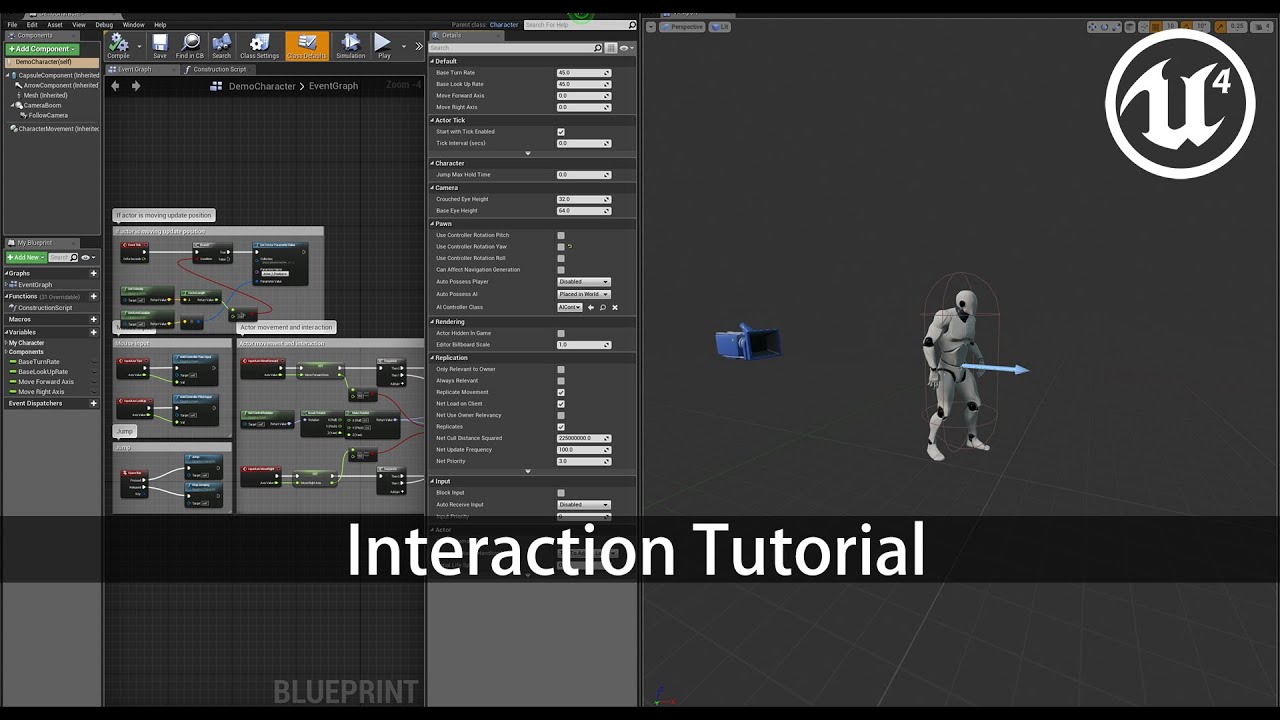The image size is (1280, 720).
Task: Open the Auto Receive Input dropdown
Action: click(x=583, y=505)
